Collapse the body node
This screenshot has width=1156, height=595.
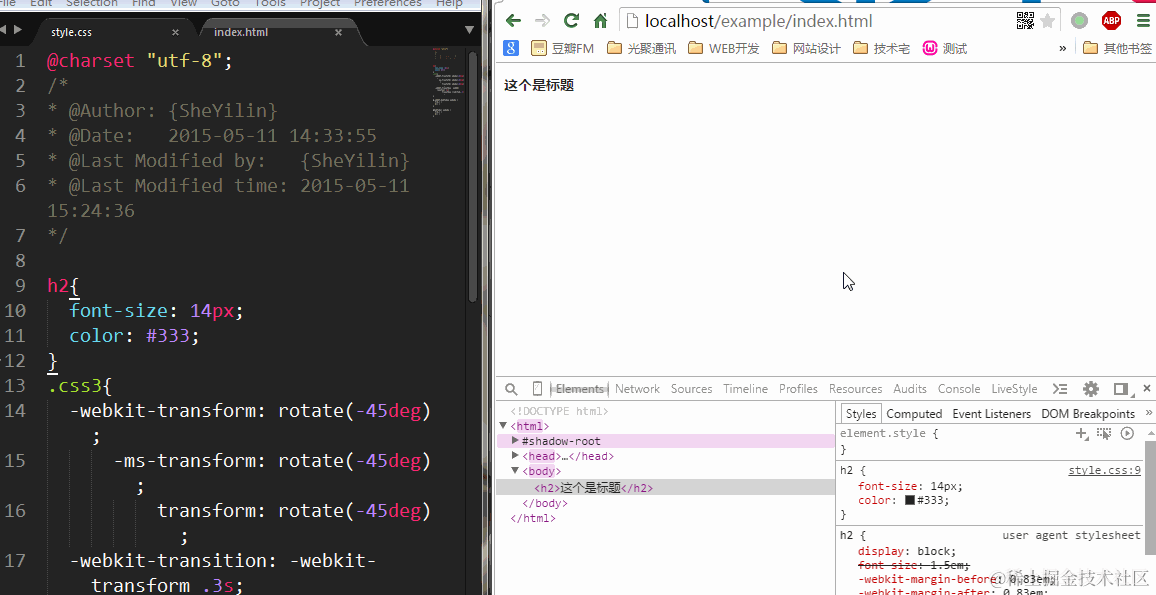[x=515, y=470]
